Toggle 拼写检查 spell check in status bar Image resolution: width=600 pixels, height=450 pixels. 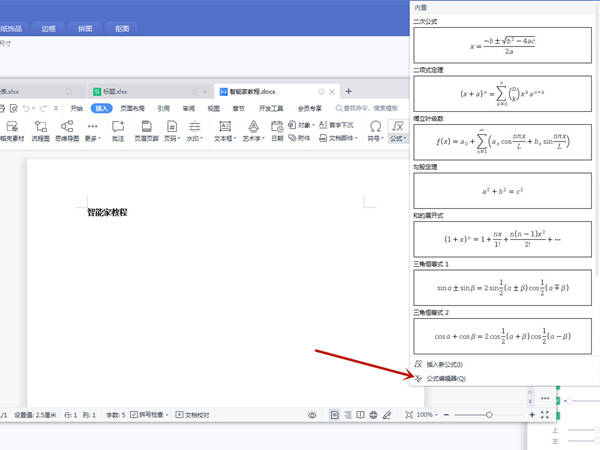click(149, 415)
